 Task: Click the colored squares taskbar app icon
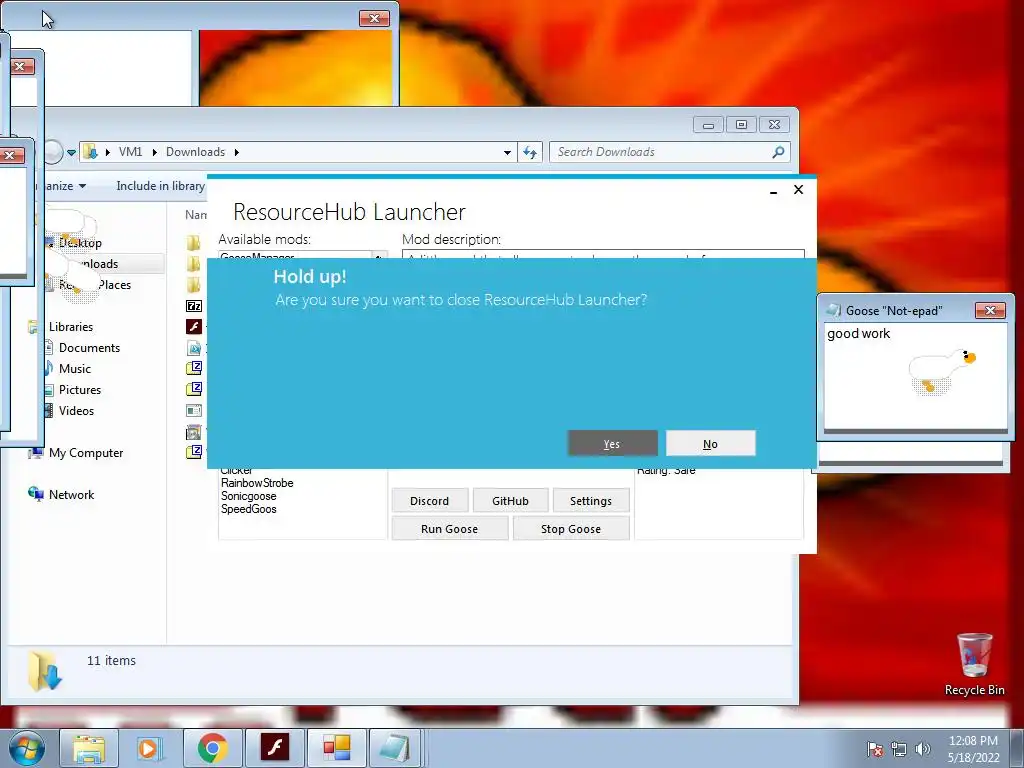(x=336, y=748)
